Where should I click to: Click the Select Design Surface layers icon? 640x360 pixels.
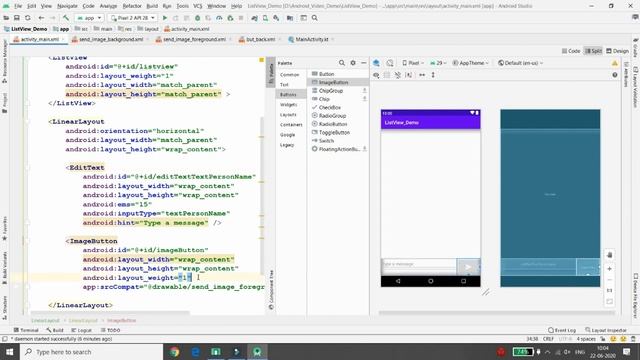(376, 63)
